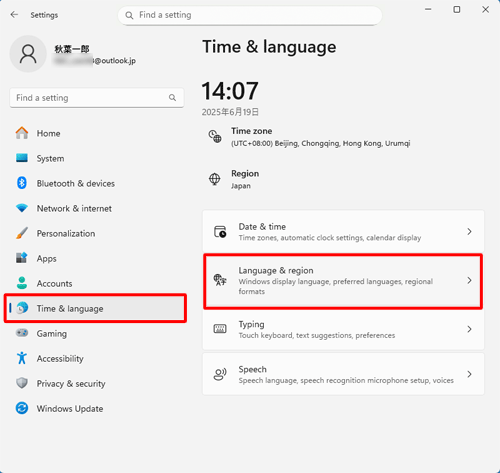Click the Home house icon
500x473 pixels.
22,133
